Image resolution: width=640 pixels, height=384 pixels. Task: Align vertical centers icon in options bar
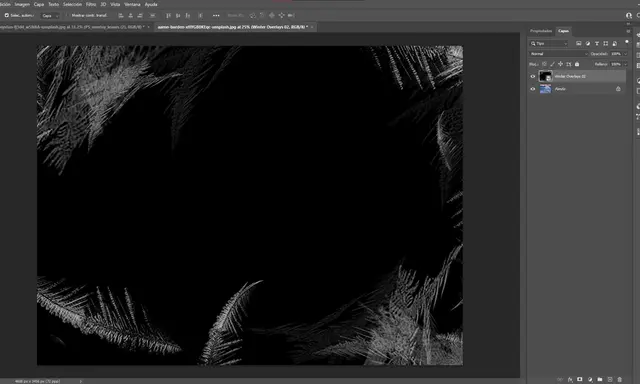pos(178,16)
